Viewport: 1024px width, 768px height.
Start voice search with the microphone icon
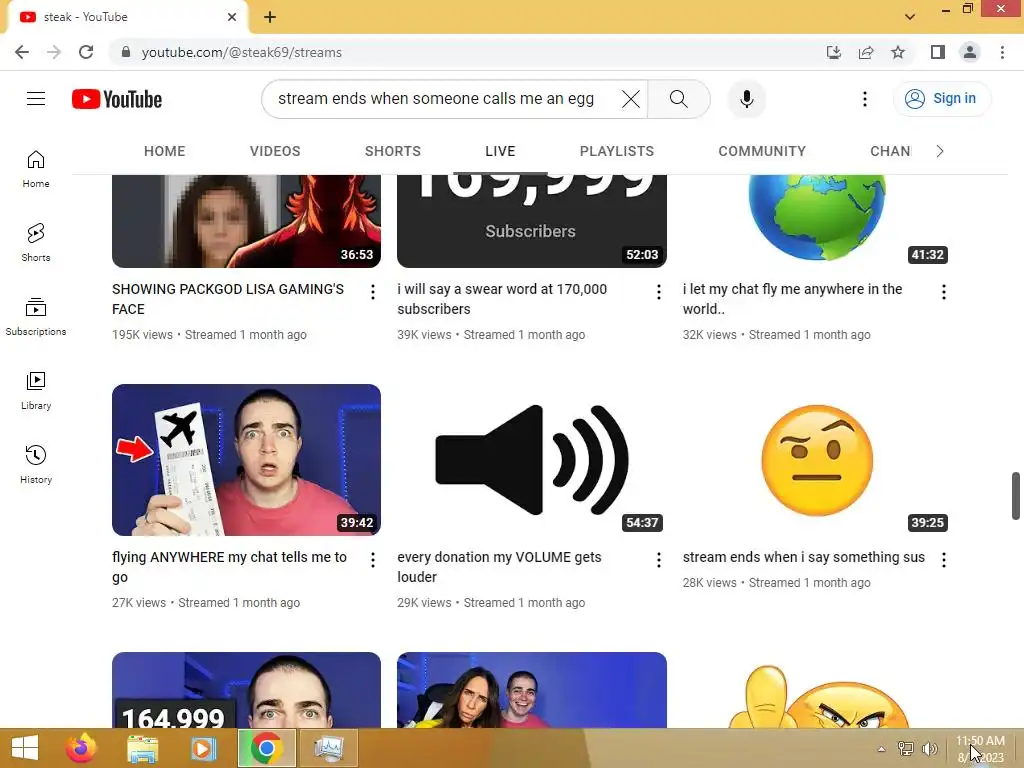coord(746,99)
